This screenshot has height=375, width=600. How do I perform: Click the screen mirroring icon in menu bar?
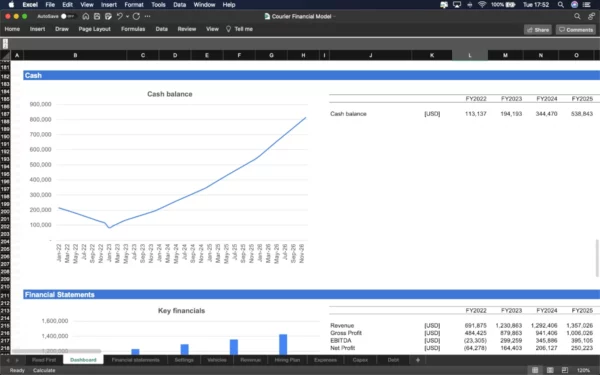coord(457,5)
